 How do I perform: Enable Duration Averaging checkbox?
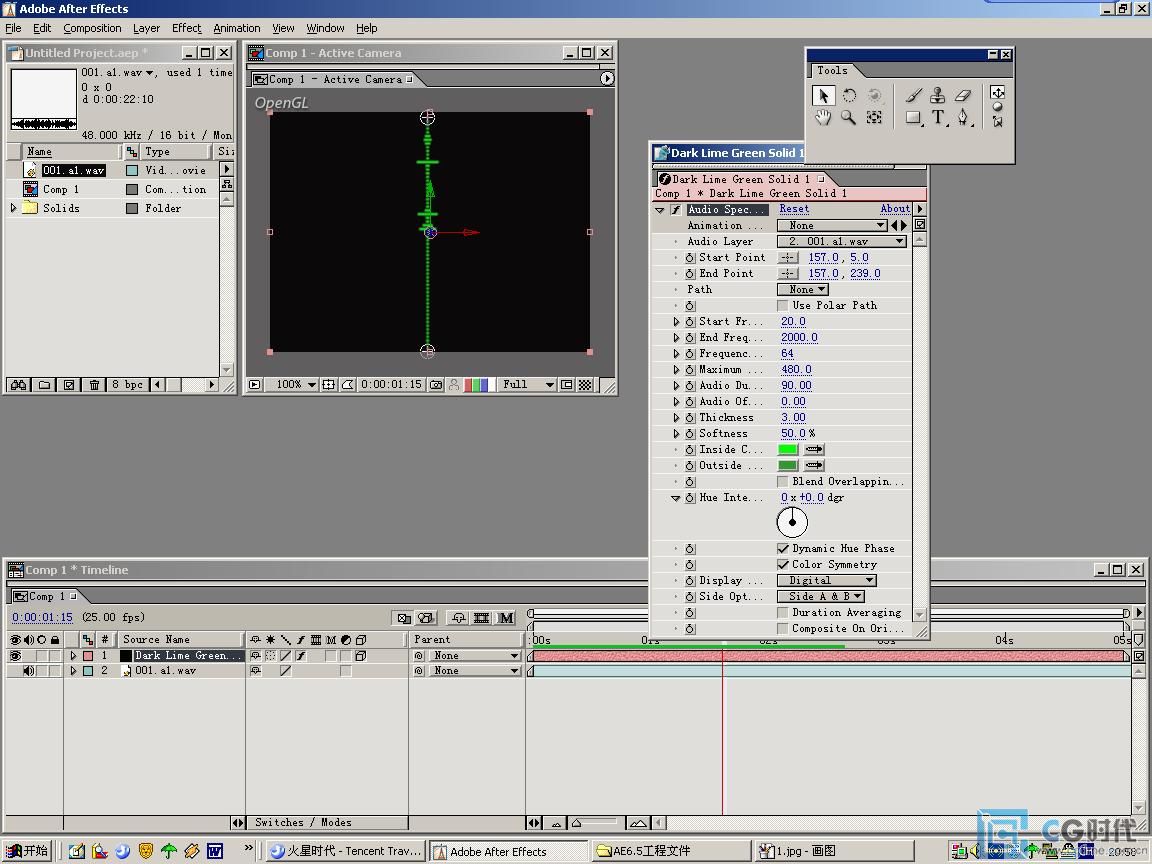point(782,612)
